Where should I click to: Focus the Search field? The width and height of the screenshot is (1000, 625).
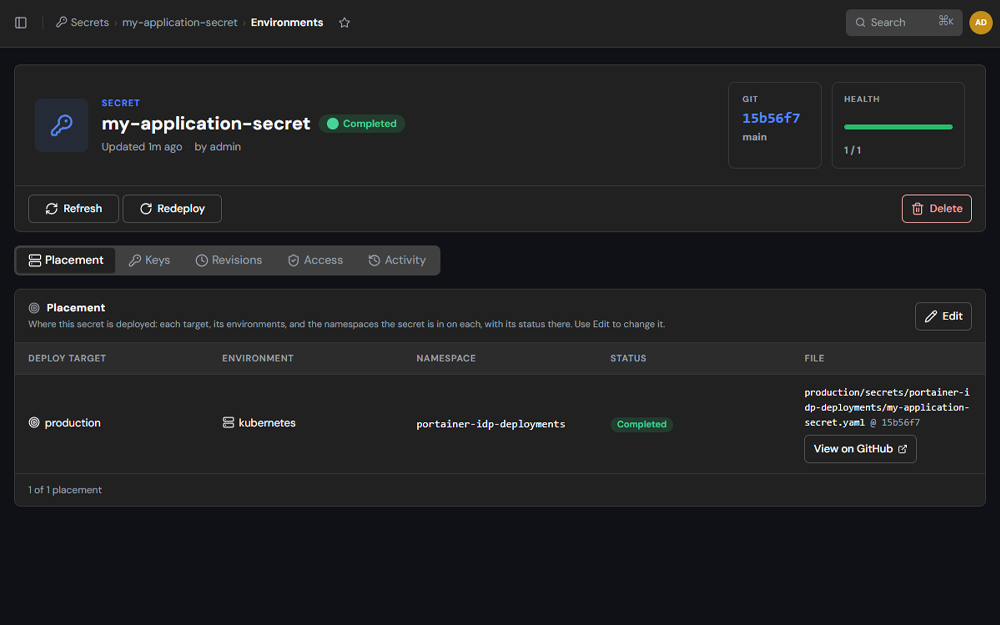[904, 22]
